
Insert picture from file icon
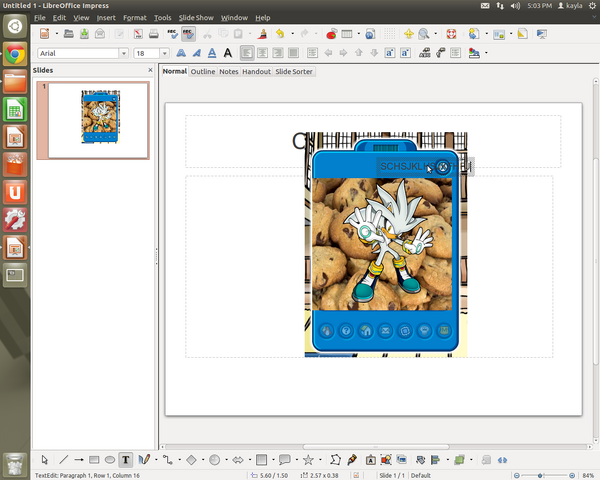click(386, 460)
